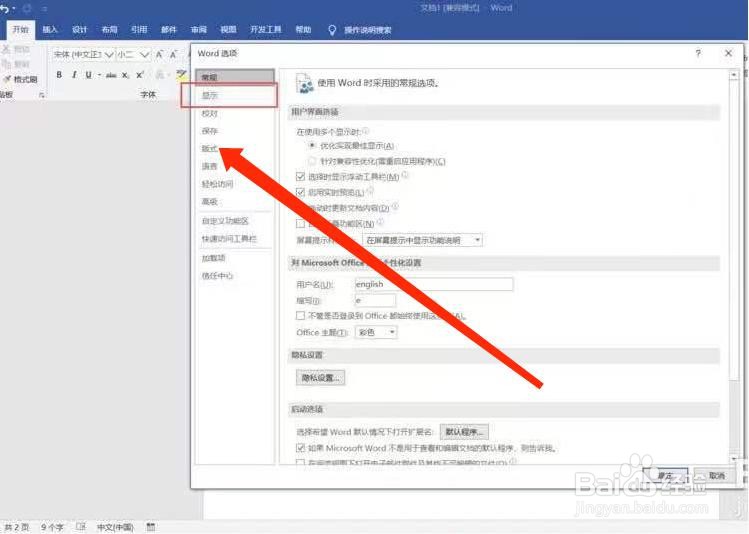Screen dimensions: 749x534
Task: Open the font name dropdown 宋体 (中文正文)
Action: tap(109, 55)
